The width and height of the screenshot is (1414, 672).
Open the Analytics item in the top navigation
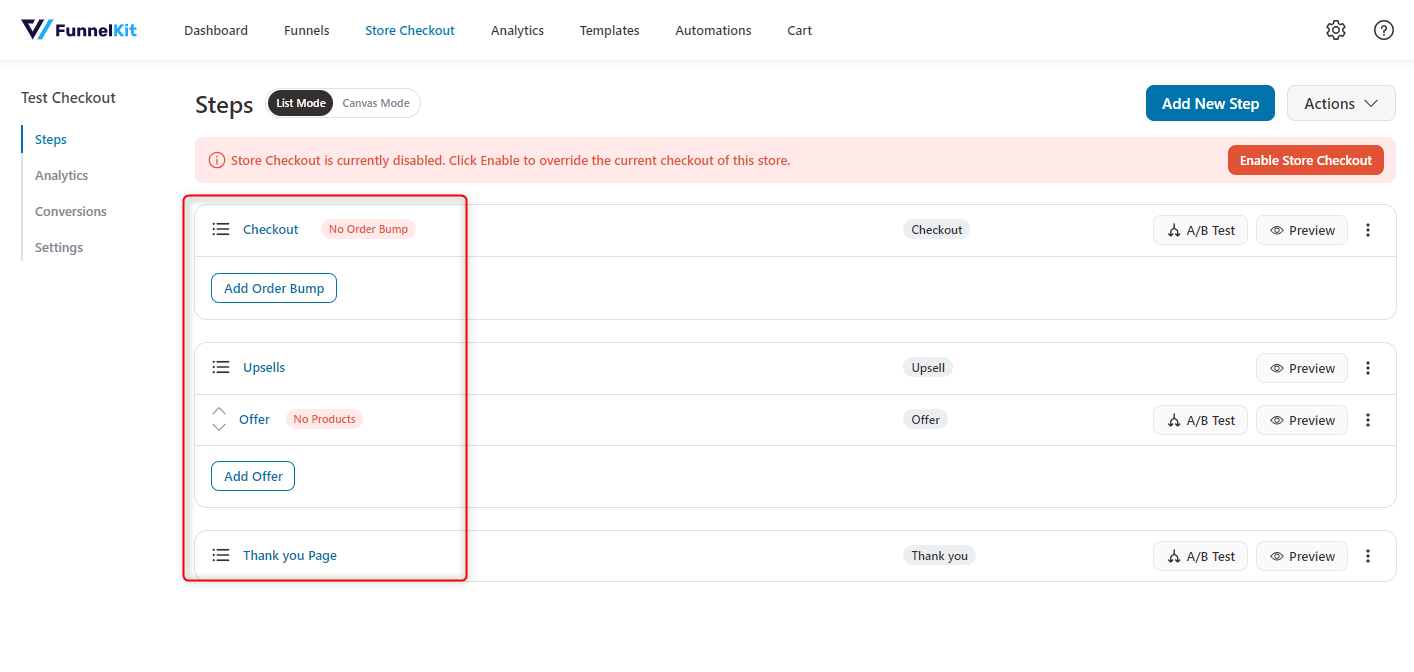(x=517, y=30)
